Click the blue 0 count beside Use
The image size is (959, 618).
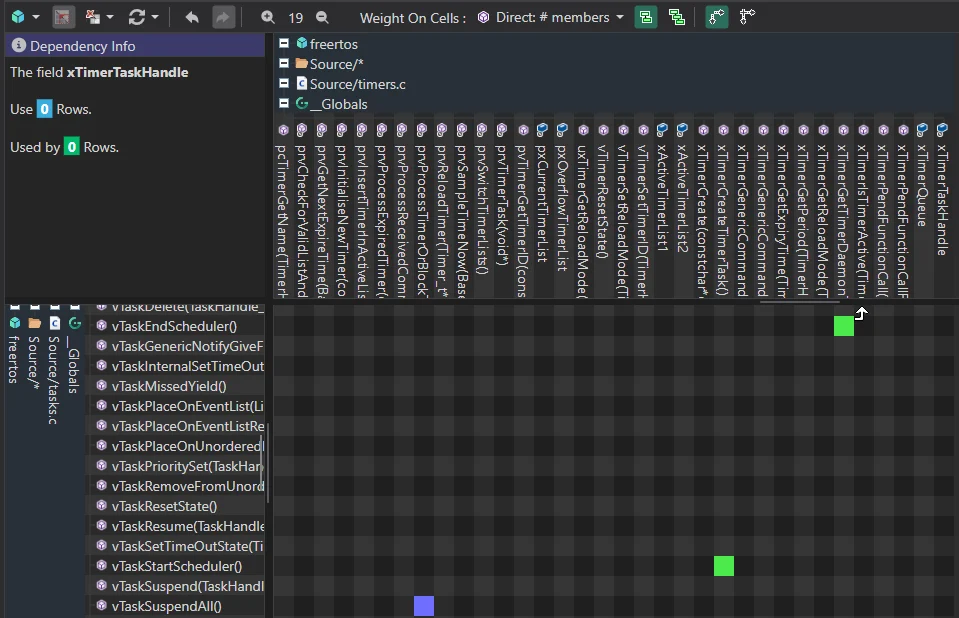[x=44, y=109]
